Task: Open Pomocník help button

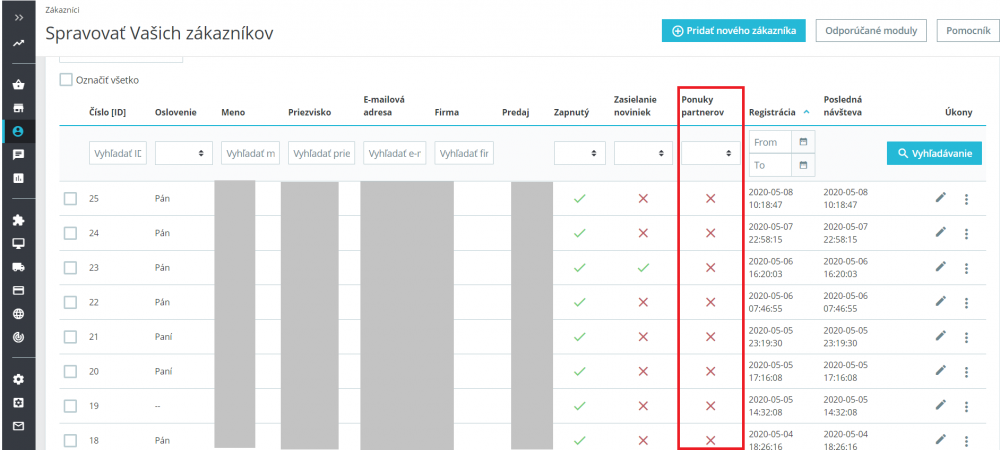Action: point(968,31)
